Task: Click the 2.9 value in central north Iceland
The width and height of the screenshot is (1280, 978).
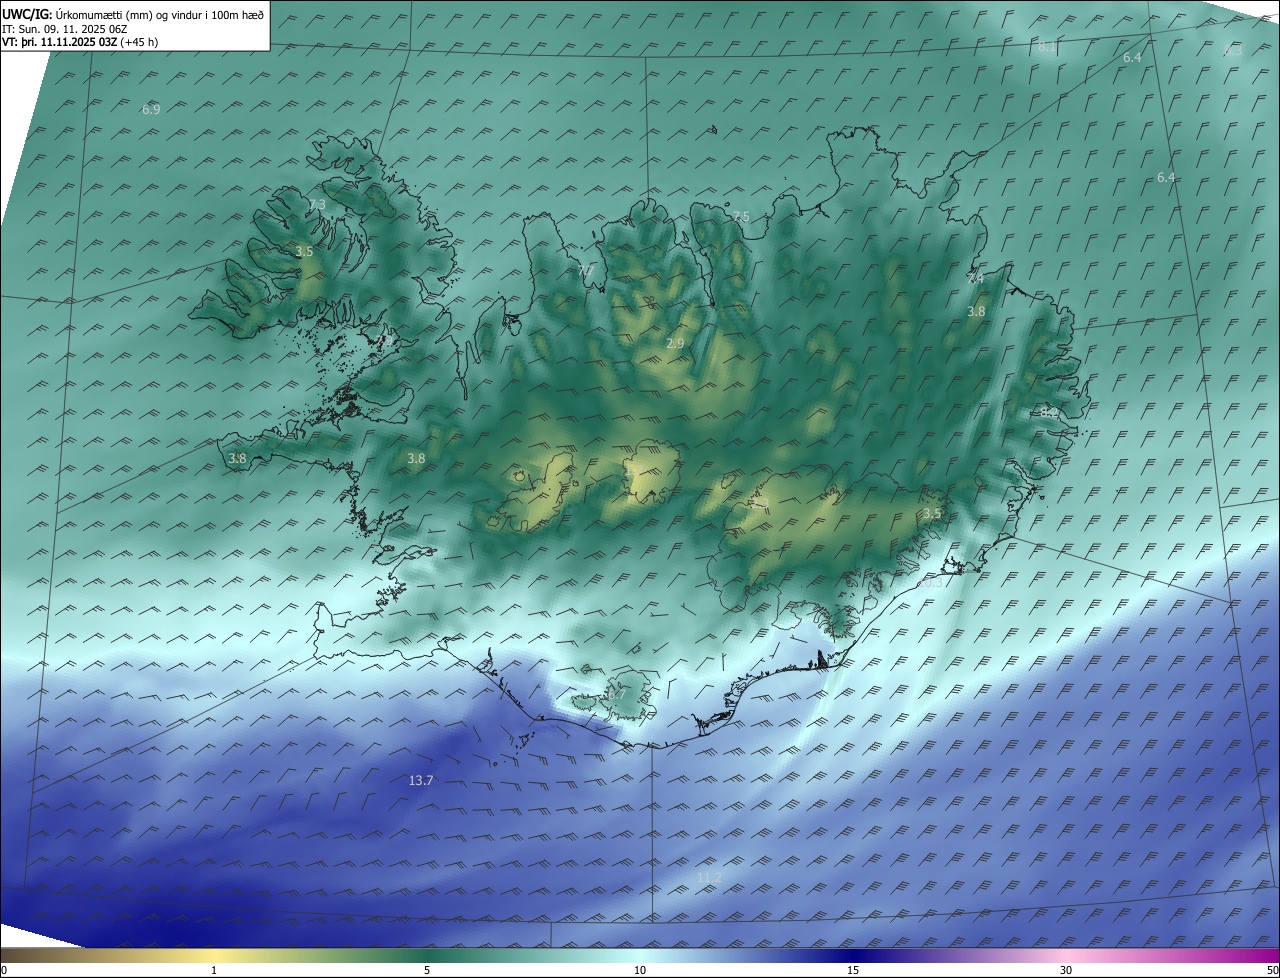Action: (x=675, y=343)
